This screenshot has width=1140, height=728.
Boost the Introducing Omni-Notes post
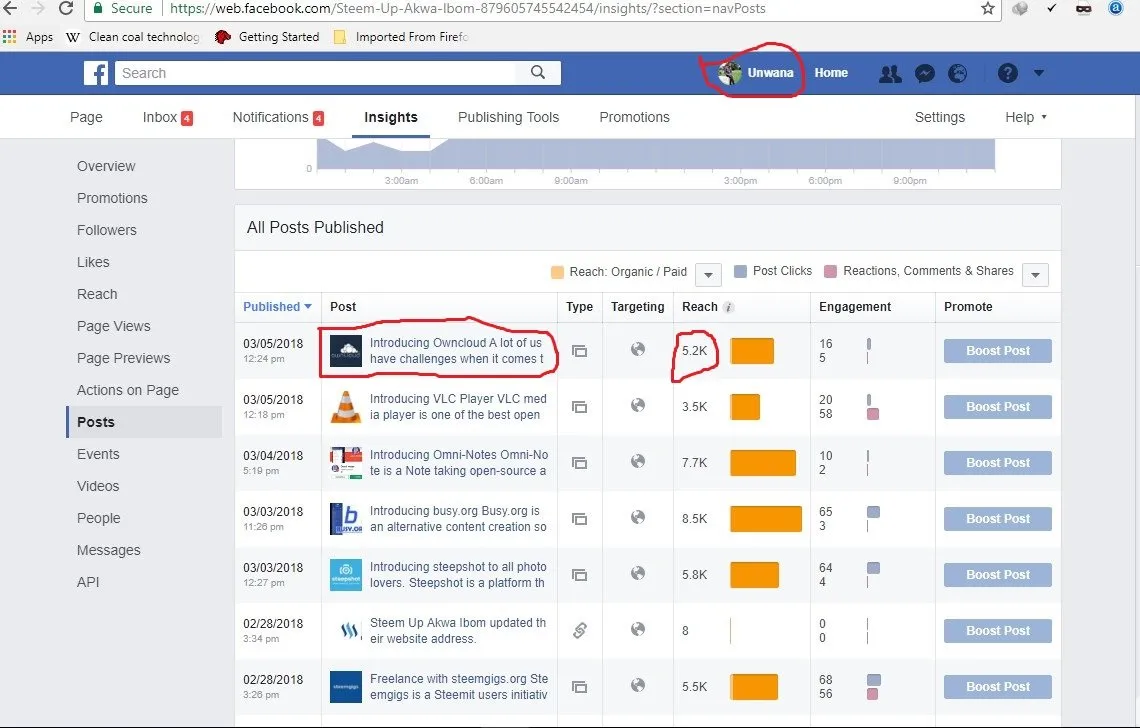pos(998,463)
